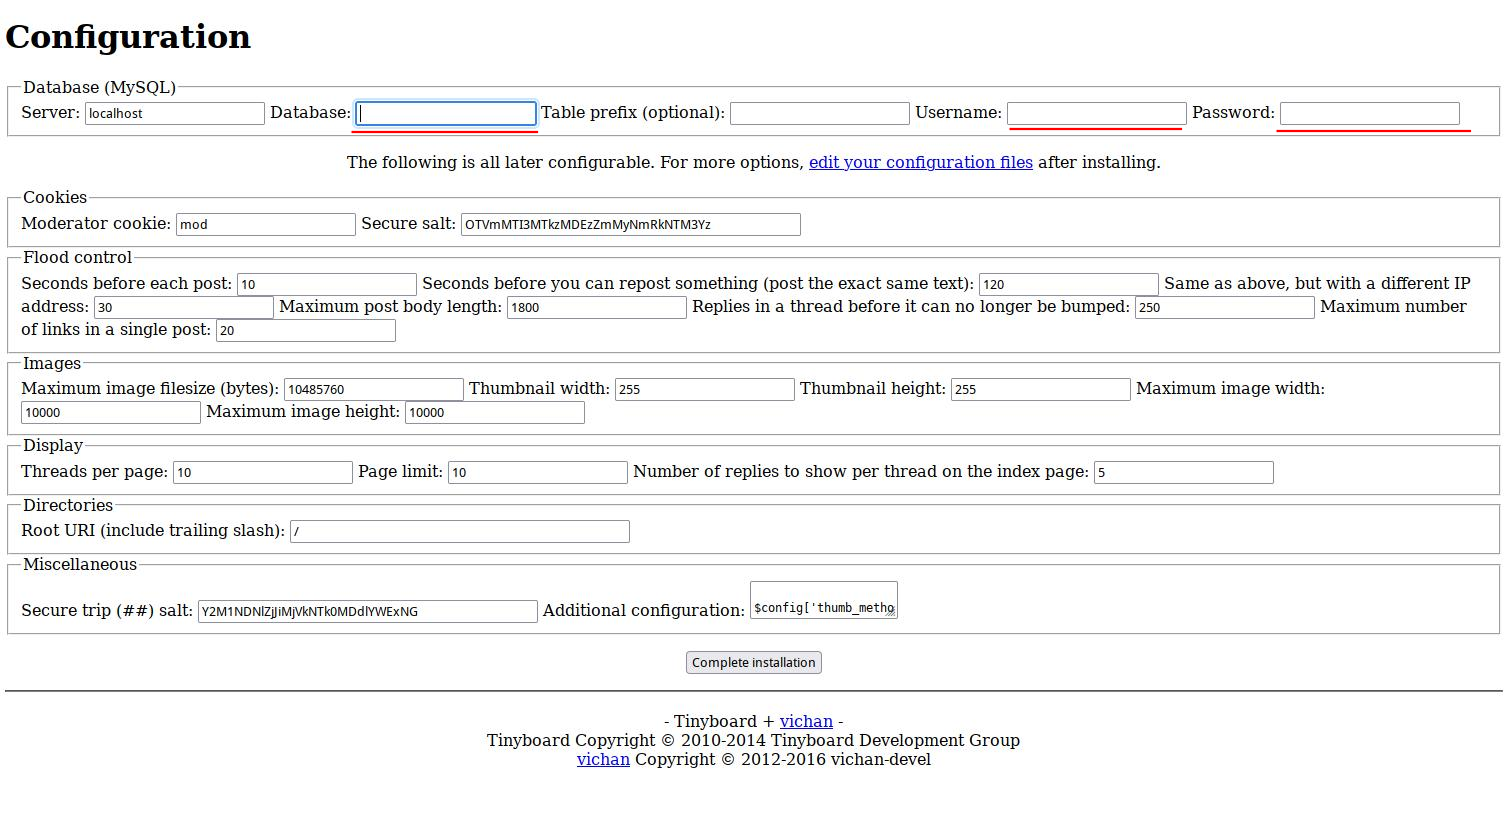Screen dimensions: 1508x837
Task: Focus the Database name field
Action: click(x=446, y=113)
